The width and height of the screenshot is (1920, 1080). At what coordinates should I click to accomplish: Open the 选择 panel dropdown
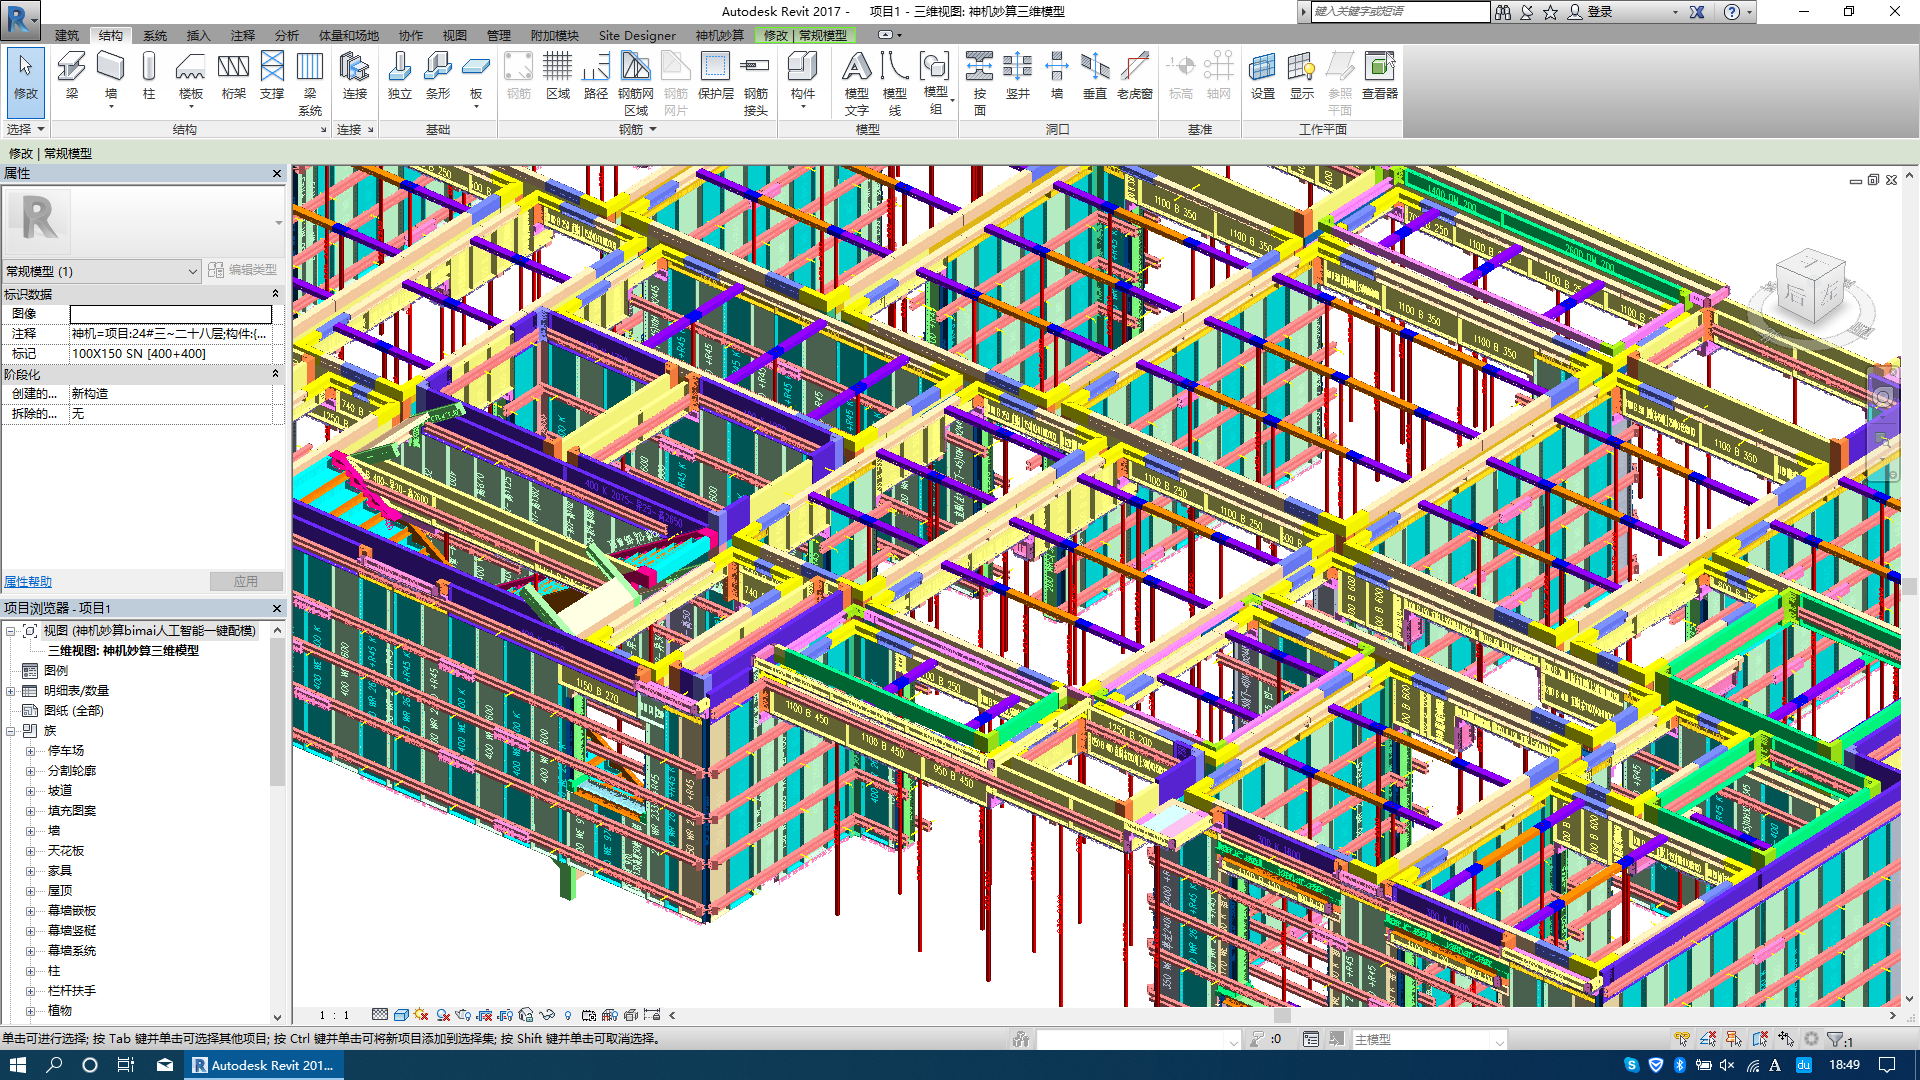25,129
